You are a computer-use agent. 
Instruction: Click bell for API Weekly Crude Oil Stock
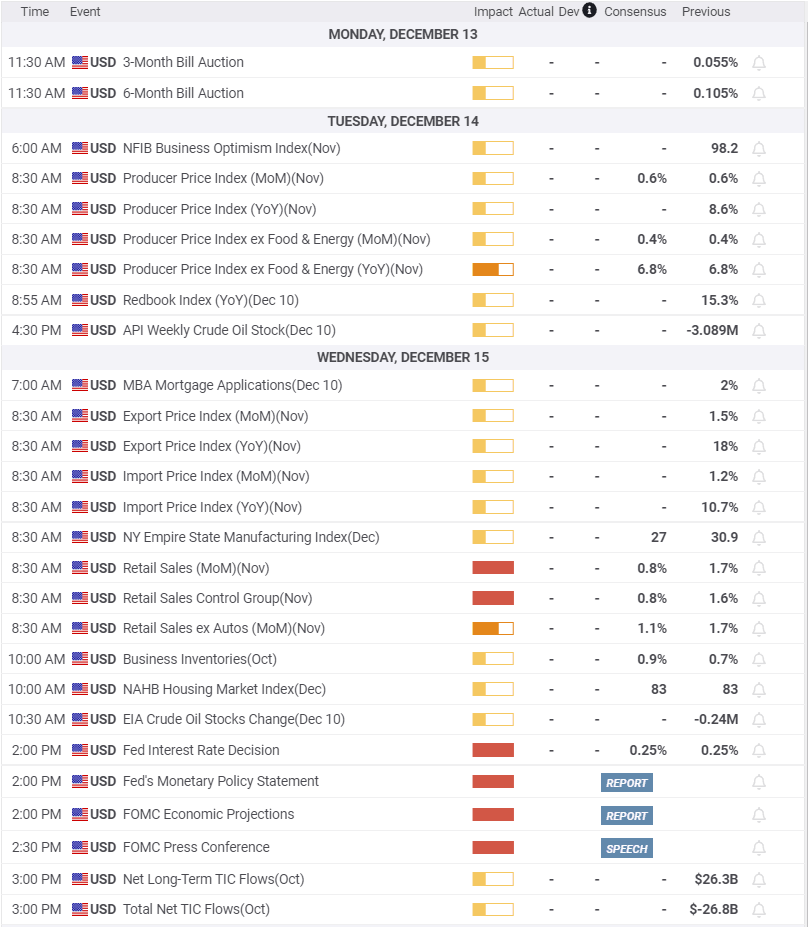coord(759,331)
